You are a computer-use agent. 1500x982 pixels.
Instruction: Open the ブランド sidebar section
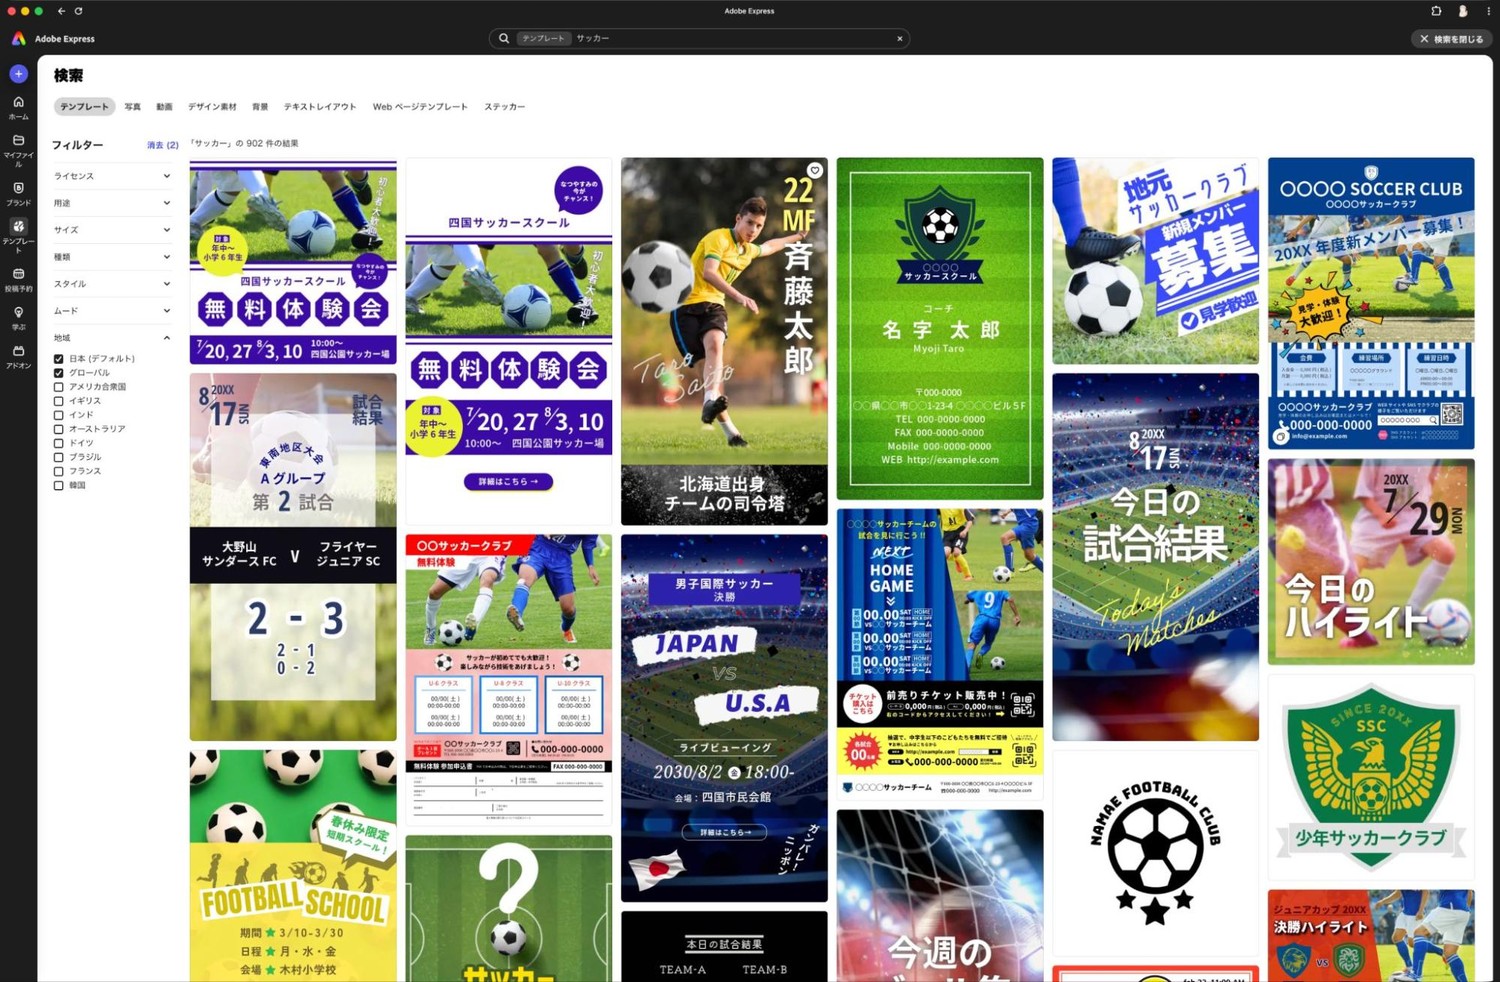coord(18,193)
